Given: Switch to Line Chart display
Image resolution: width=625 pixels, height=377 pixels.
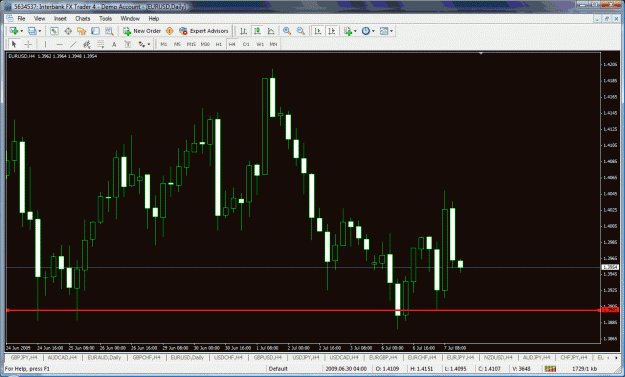Looking at the screenshot, I should coord(271,31).
